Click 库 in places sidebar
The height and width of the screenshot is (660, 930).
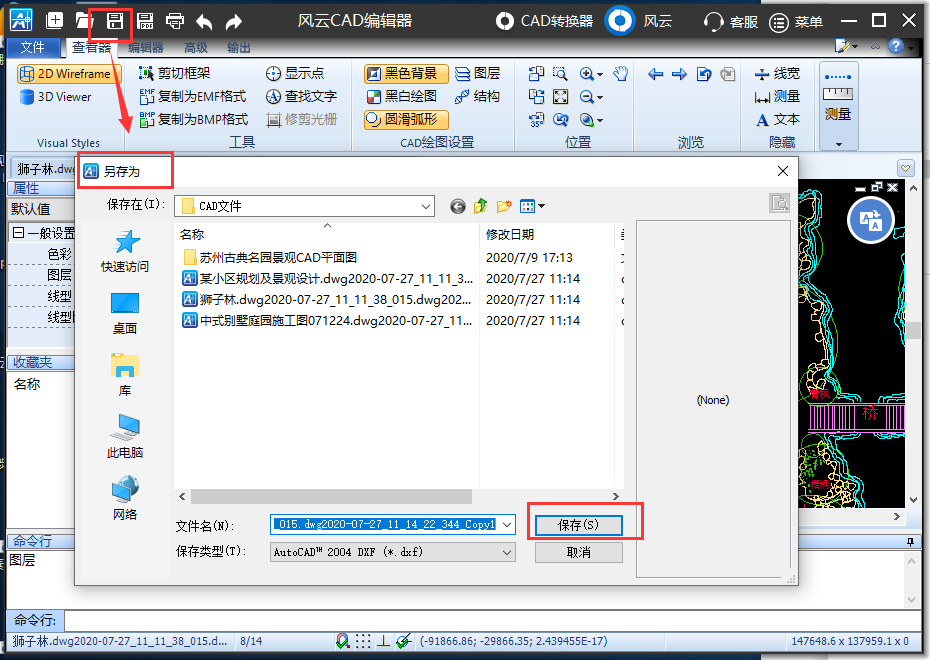tap(125, 375)
